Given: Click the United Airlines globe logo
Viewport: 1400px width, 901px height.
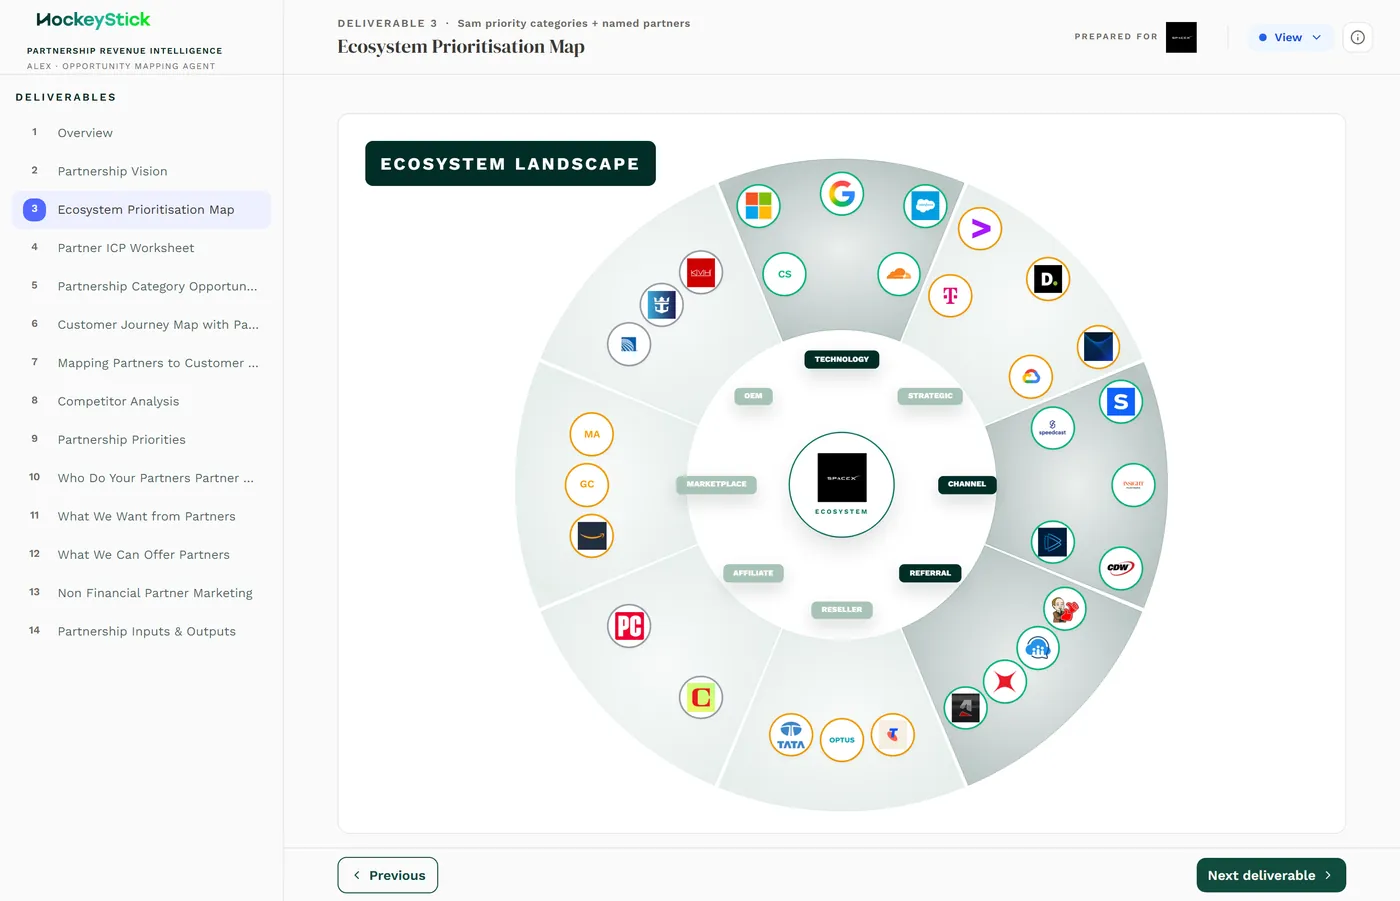Looking at the screenshot, I should 629,344.
